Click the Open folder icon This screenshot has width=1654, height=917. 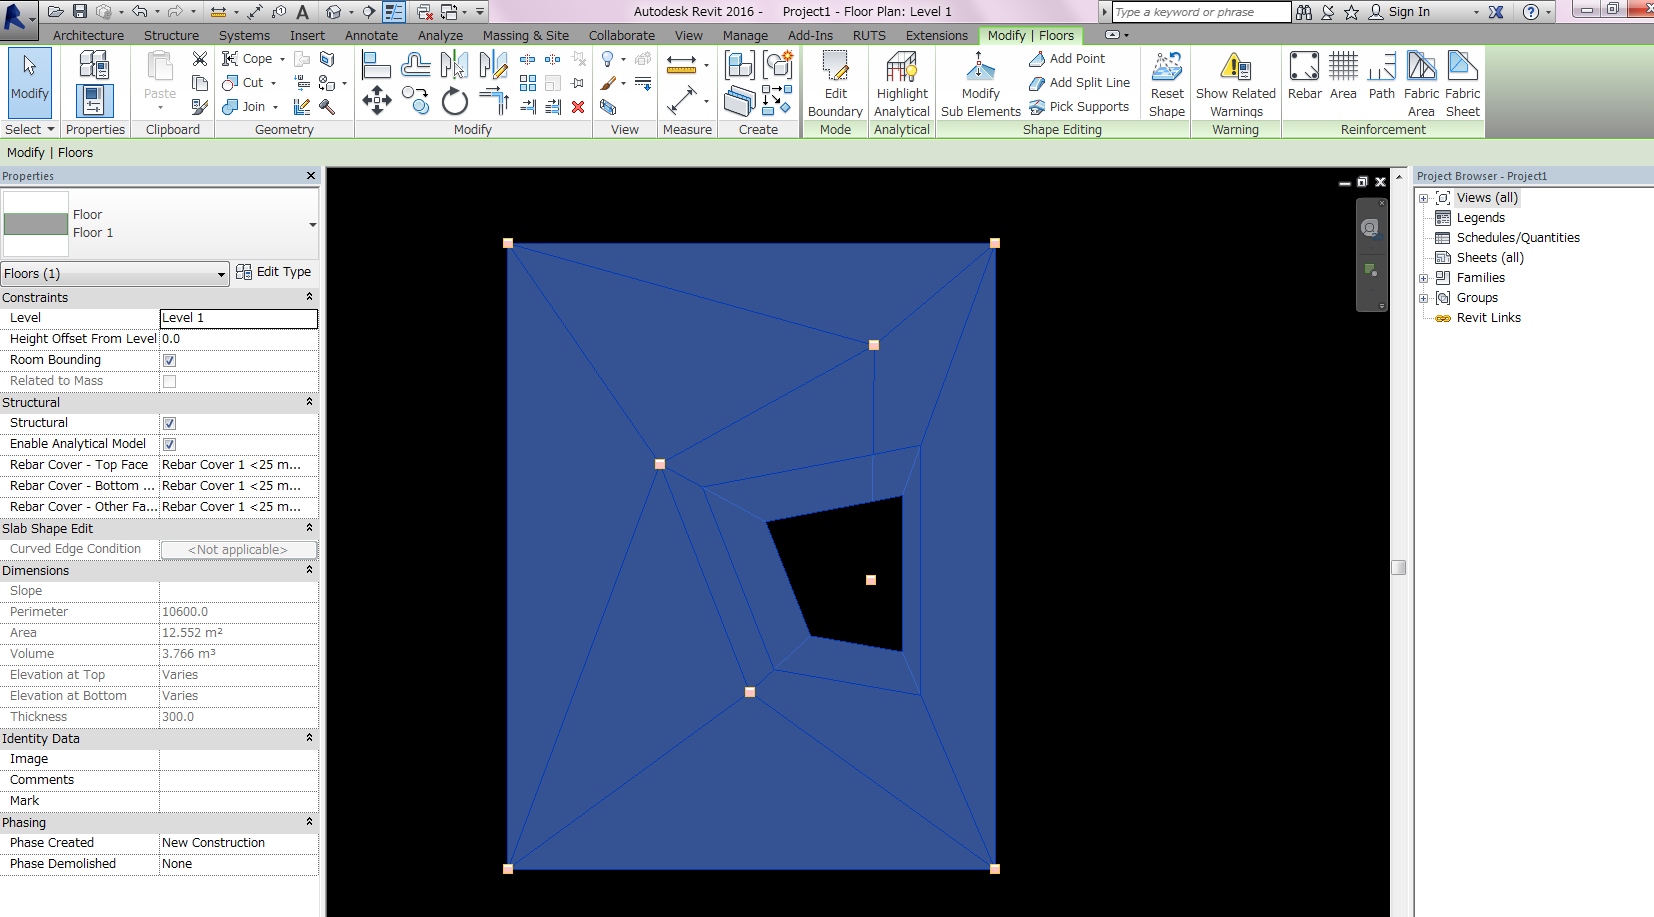pos(55,12)
